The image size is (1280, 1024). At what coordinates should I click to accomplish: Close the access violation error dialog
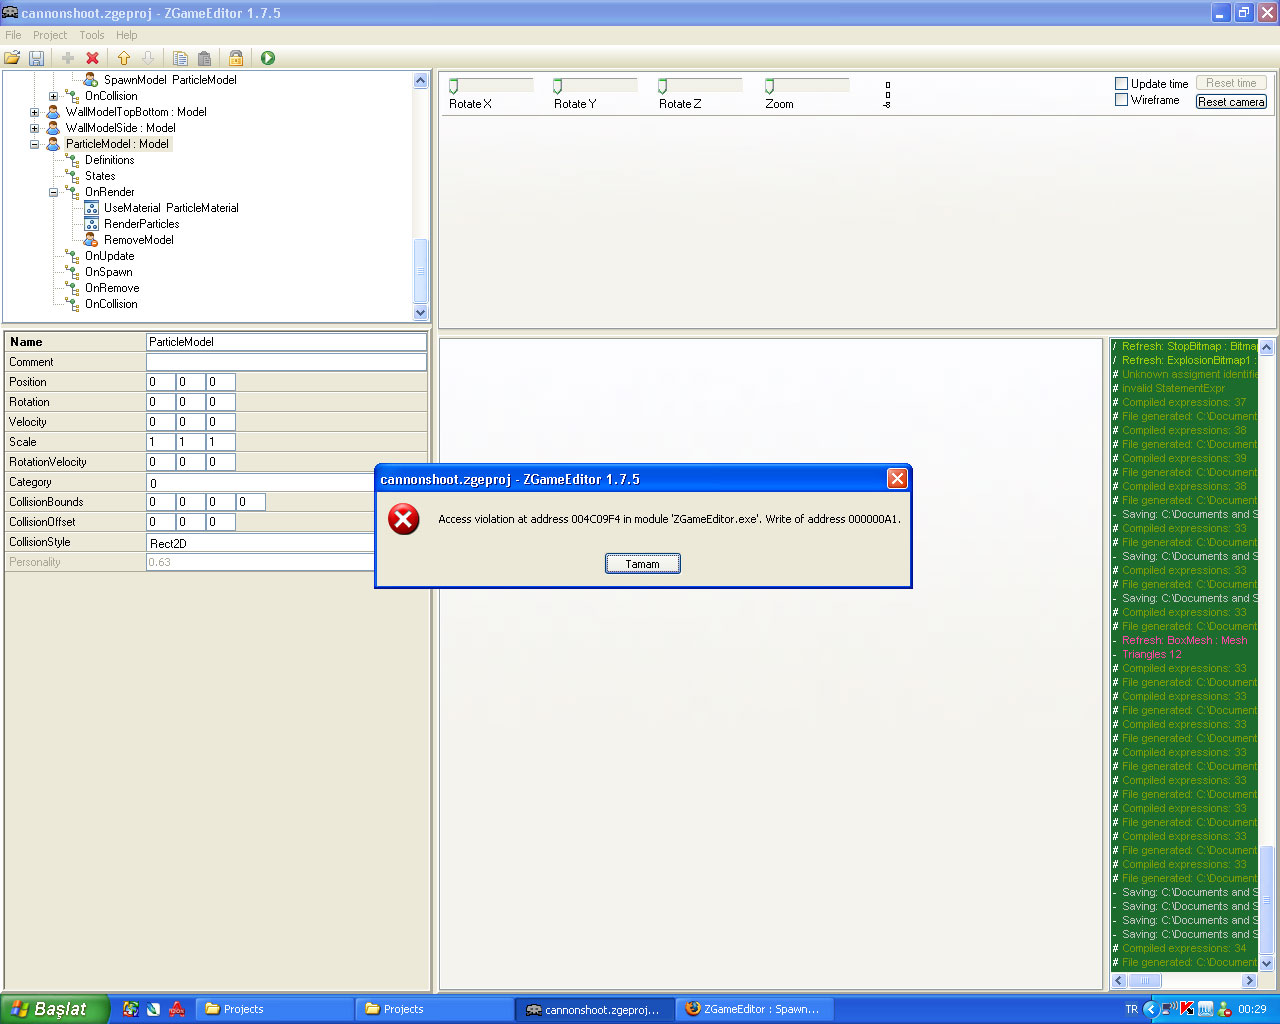(897, 479)
